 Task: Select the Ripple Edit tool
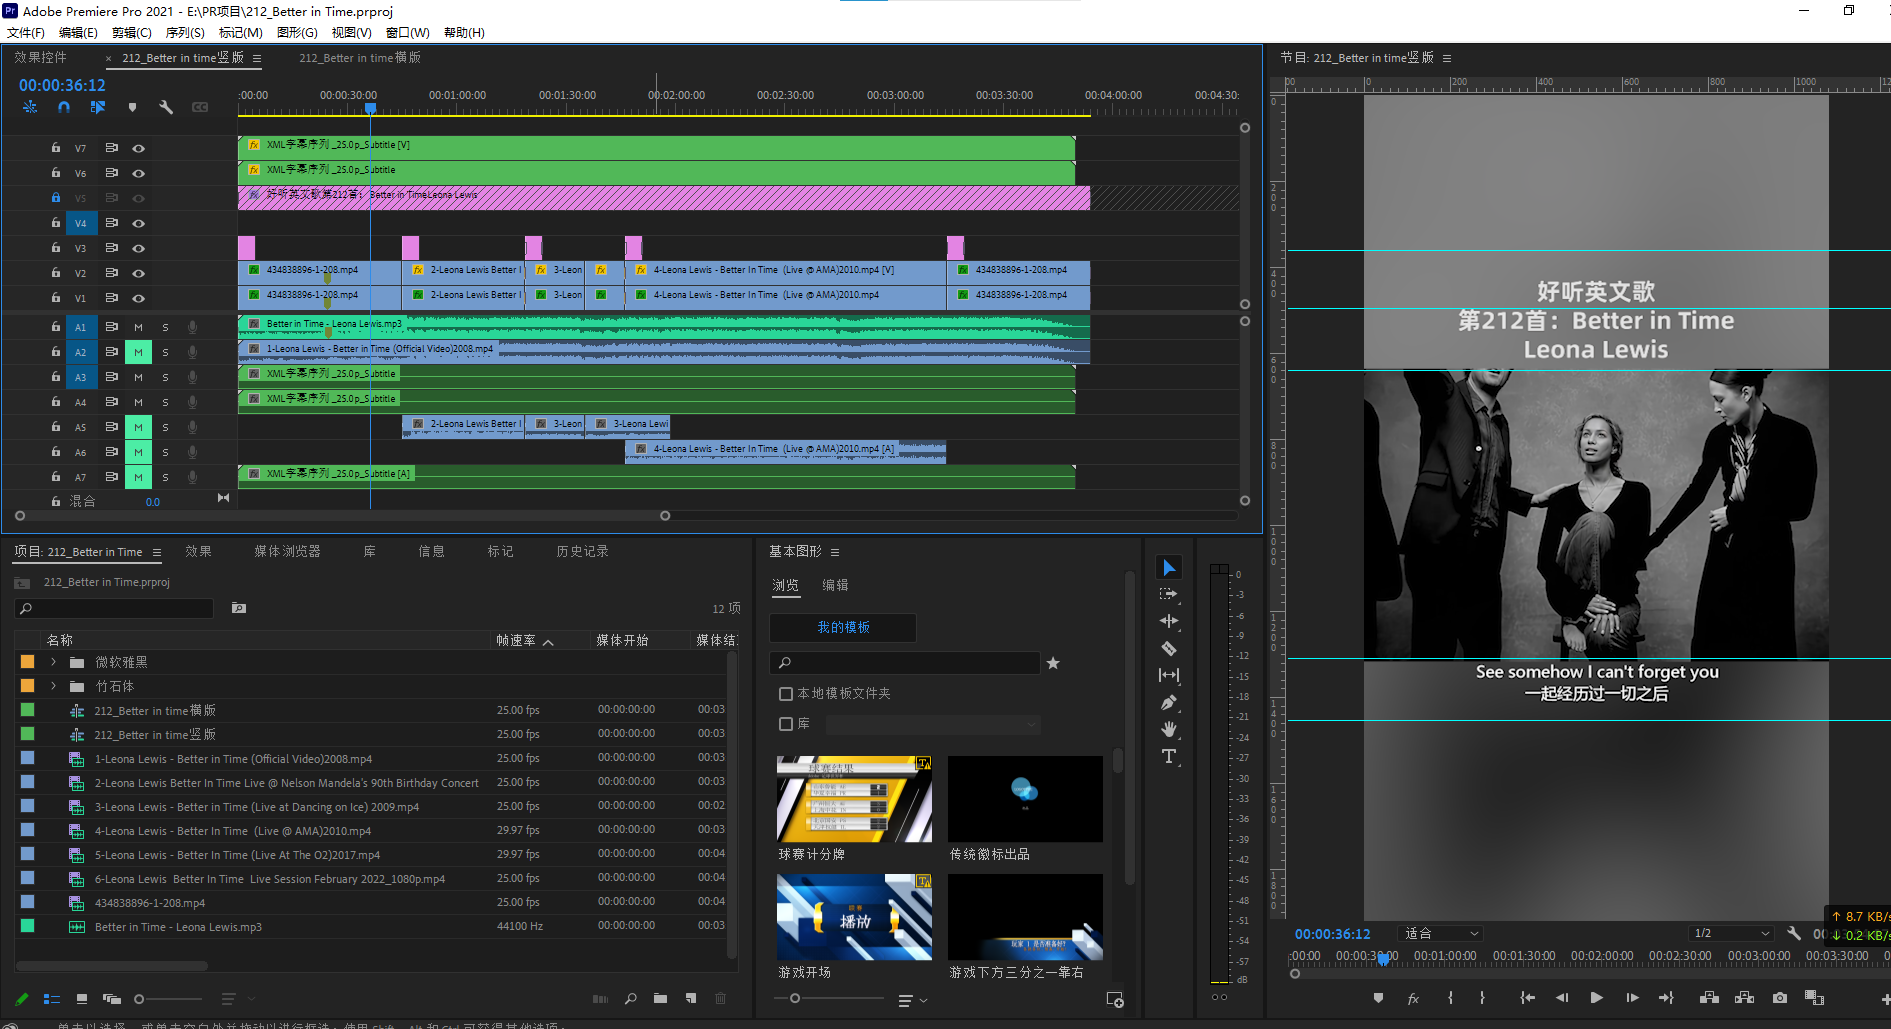click(x=1169, y=621)
